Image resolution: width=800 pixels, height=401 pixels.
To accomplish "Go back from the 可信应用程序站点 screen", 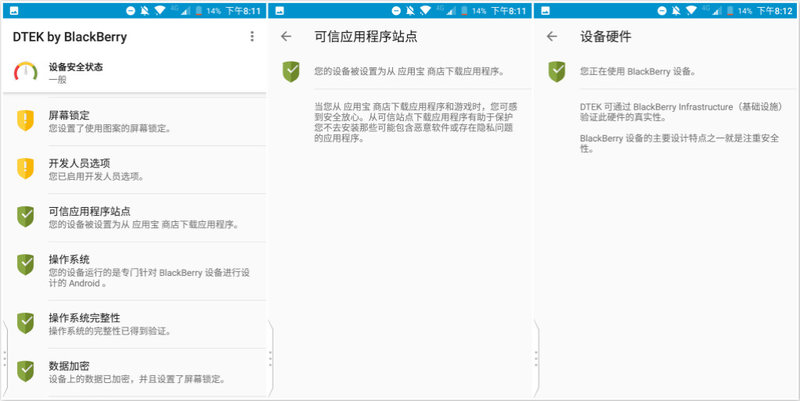I will (x=286, y=36).
